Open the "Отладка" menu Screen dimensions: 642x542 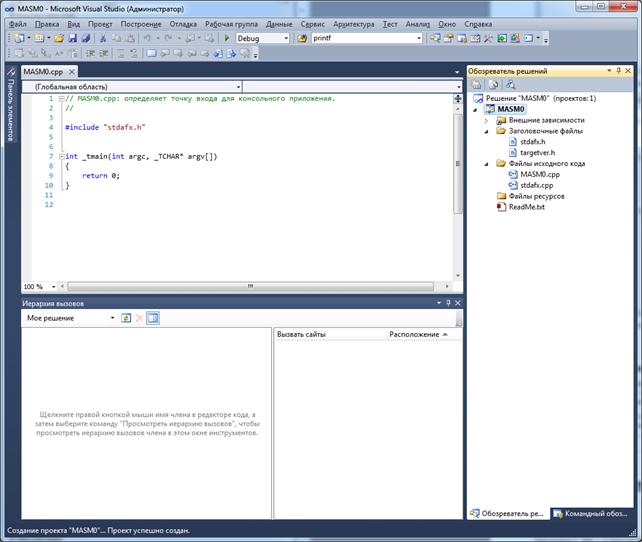(x=183, y=23)
